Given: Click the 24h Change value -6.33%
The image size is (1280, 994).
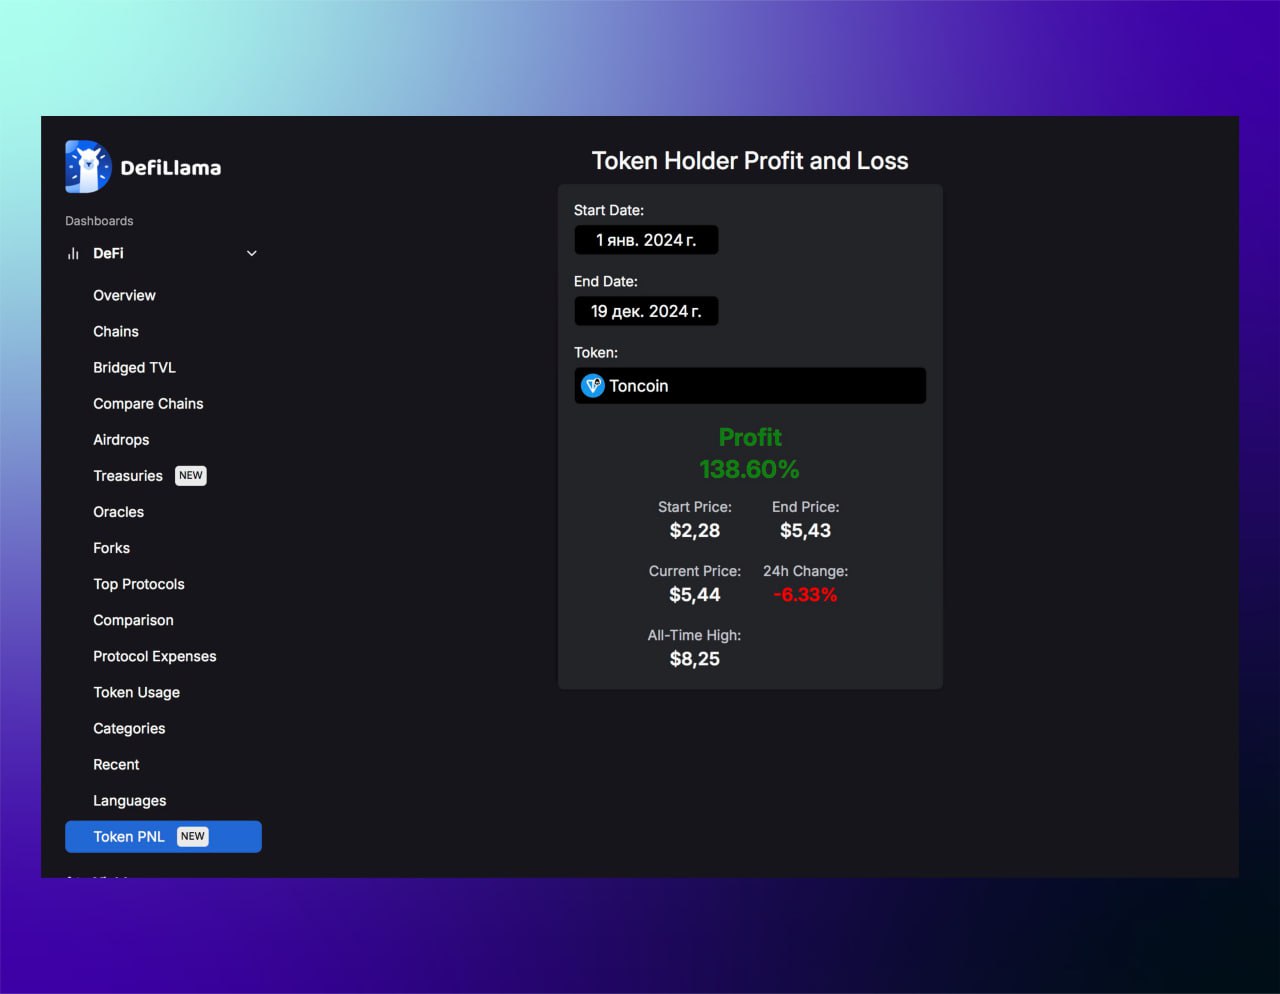Looking at the screenshot, I should [805, 595].
